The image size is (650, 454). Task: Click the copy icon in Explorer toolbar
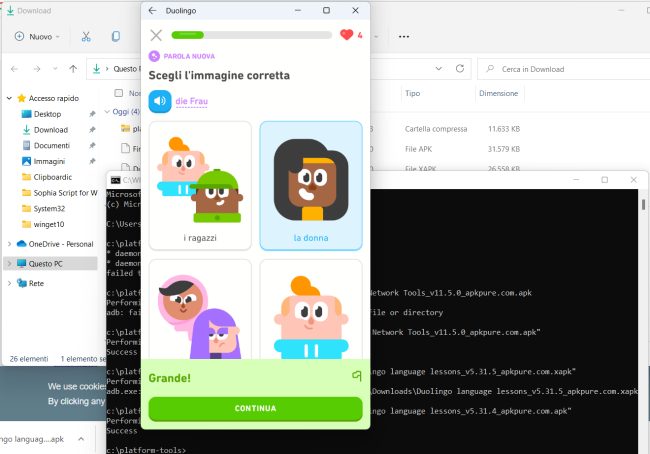coord(116,36)
